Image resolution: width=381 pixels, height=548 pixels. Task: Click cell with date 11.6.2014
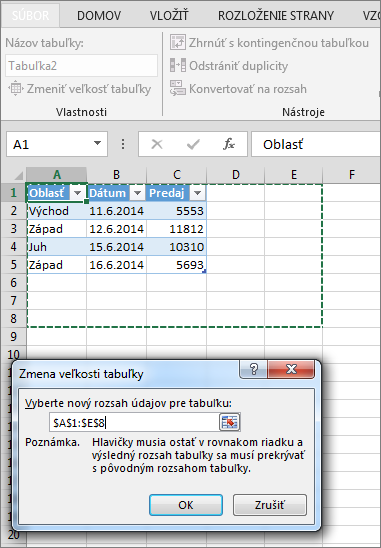(116, 211)
